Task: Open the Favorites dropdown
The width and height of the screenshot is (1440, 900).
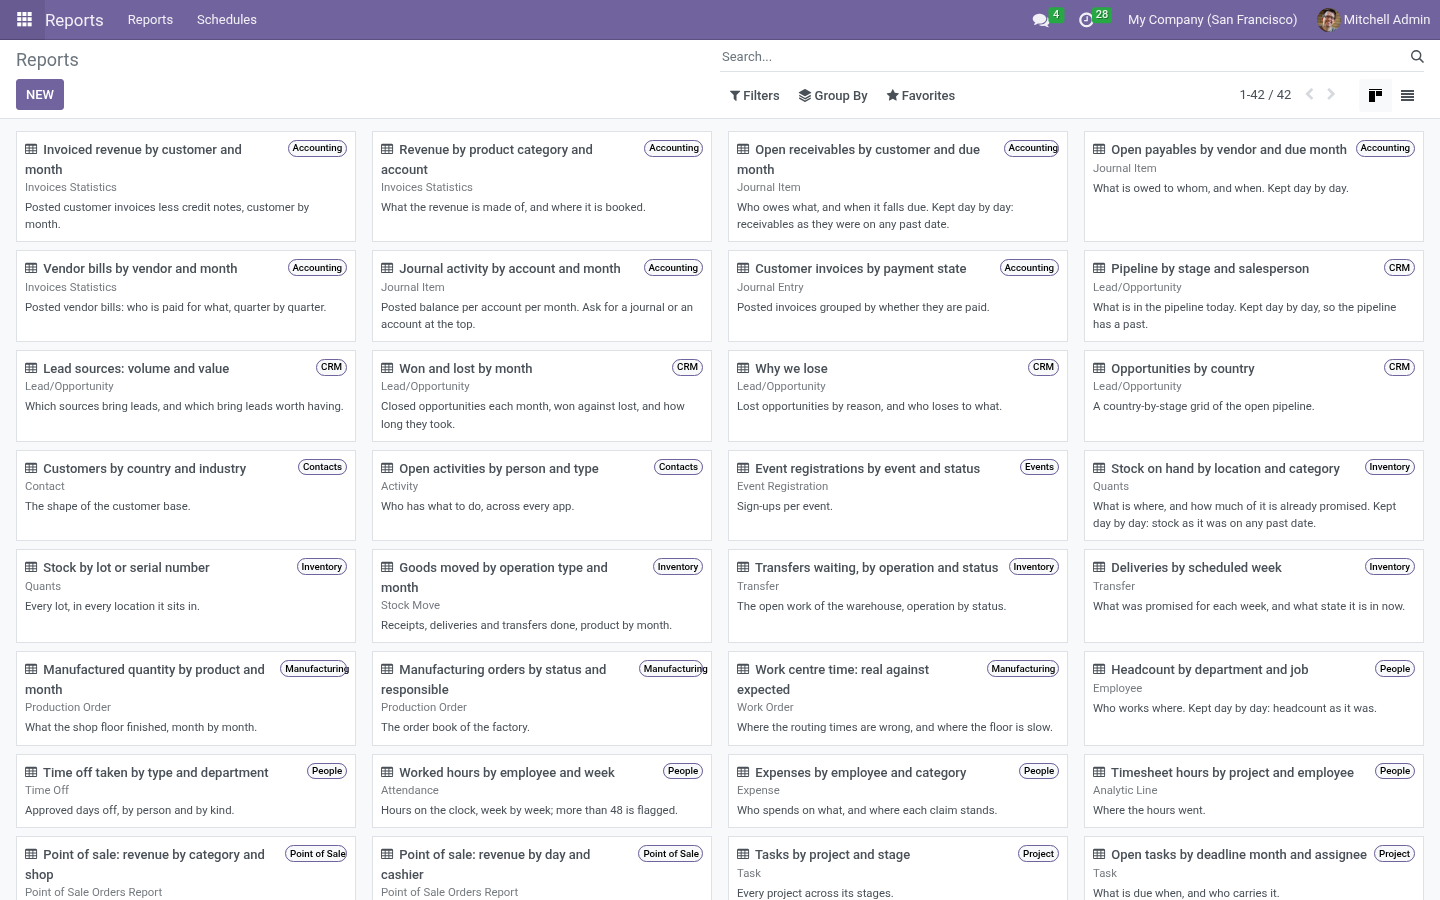Action: click(920, 96)
